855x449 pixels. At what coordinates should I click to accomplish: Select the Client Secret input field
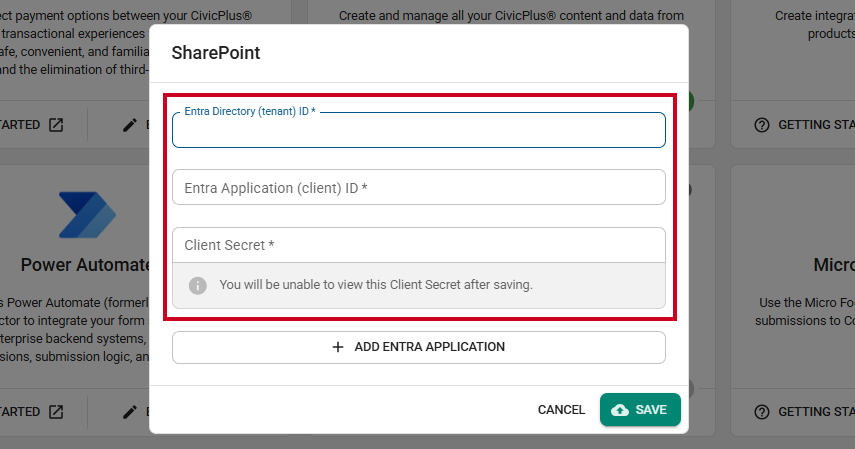419,245
